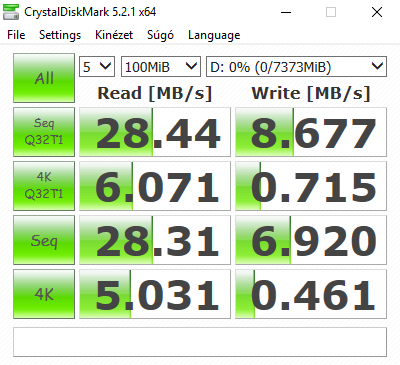The width and height of the screenshot is (400, 365).
Task: Click the Seq Q32T1 read result 28.44
Action: [155, 132]
